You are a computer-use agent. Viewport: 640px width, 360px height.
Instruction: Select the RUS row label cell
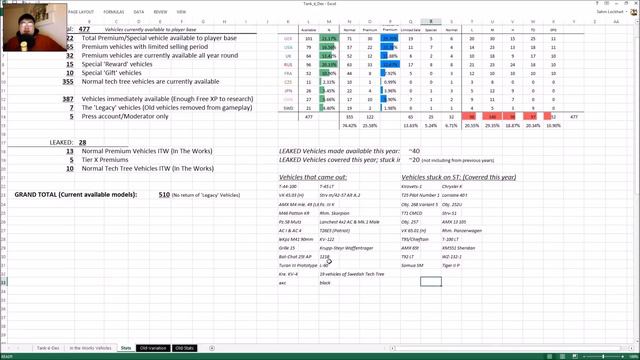coord(288,64)
